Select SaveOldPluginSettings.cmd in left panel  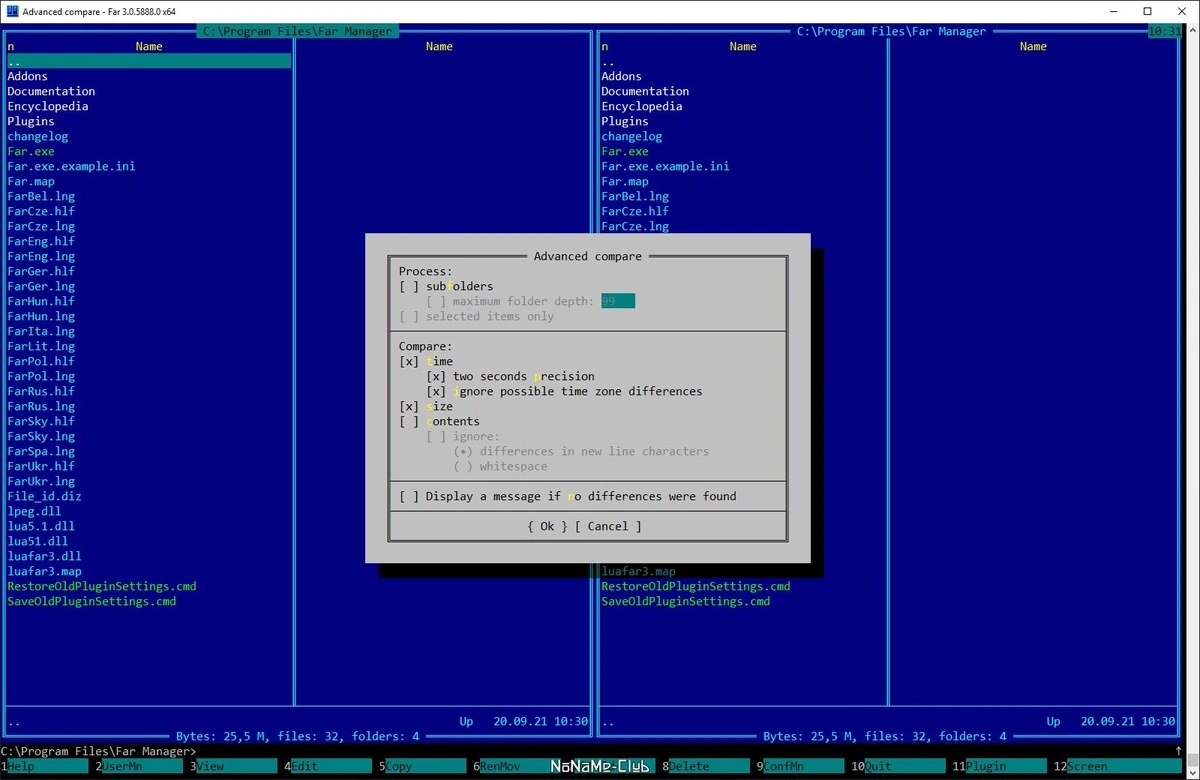point(92,601)
